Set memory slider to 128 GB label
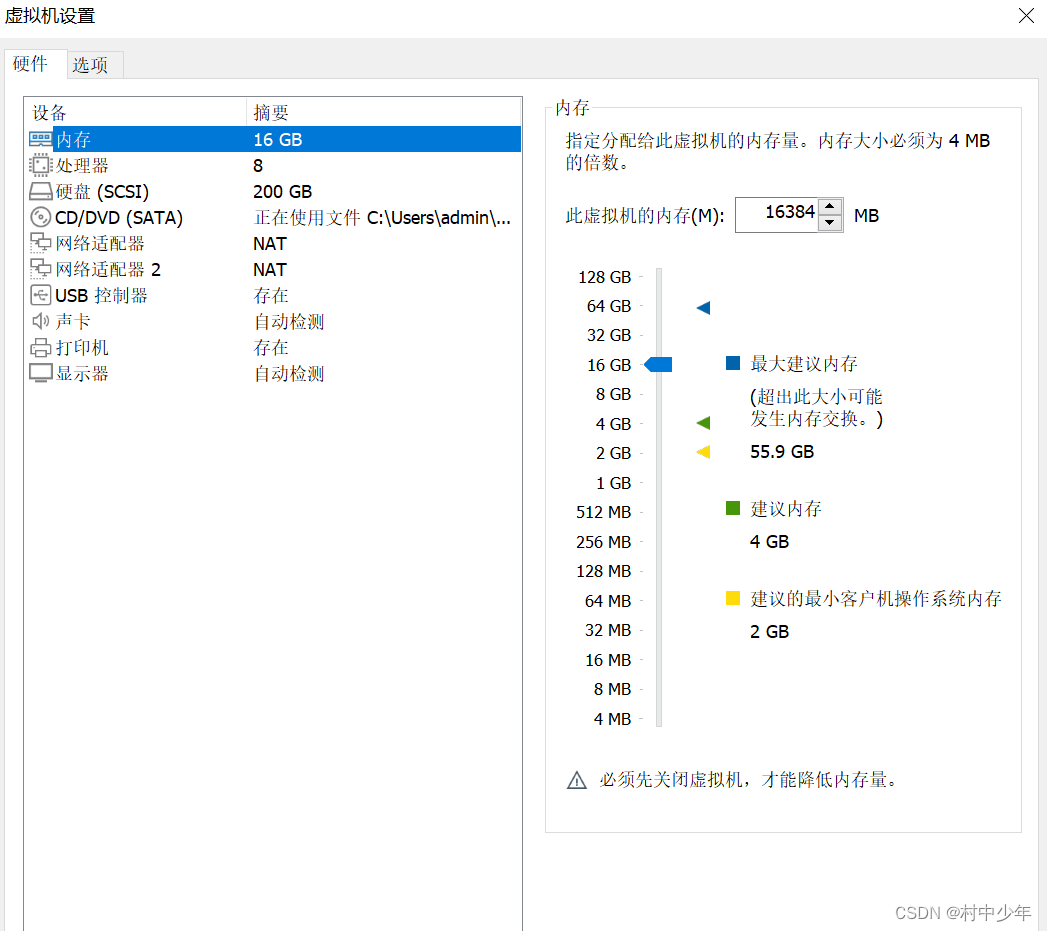 point(604,277)
